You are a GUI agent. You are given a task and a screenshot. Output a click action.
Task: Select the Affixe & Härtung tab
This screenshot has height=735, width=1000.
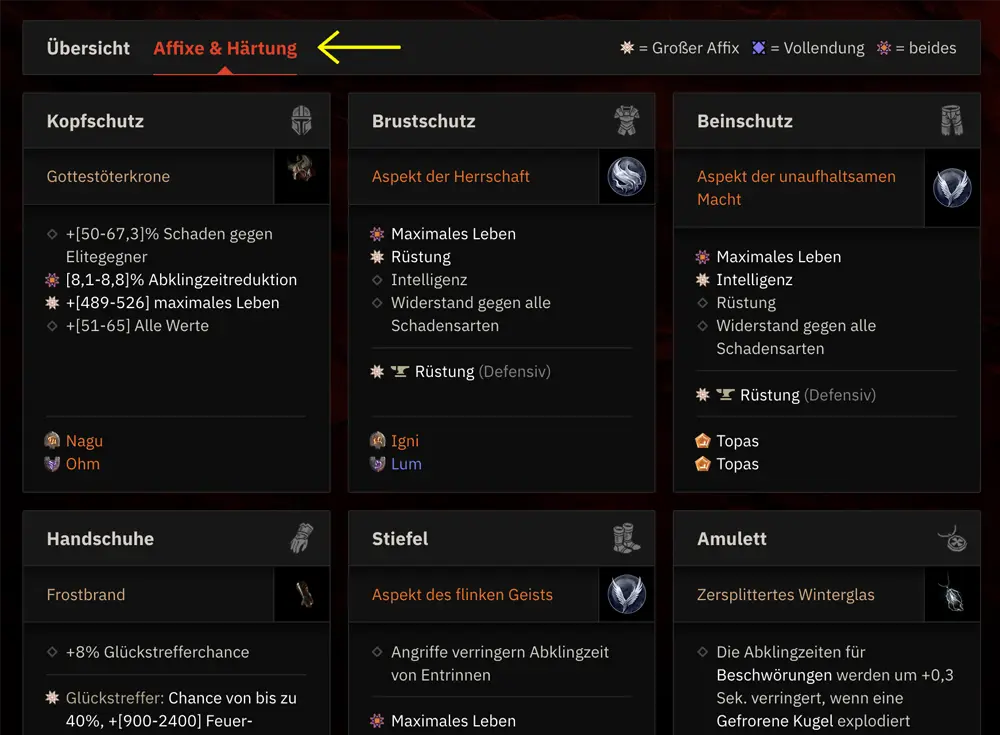pos(225,48)
